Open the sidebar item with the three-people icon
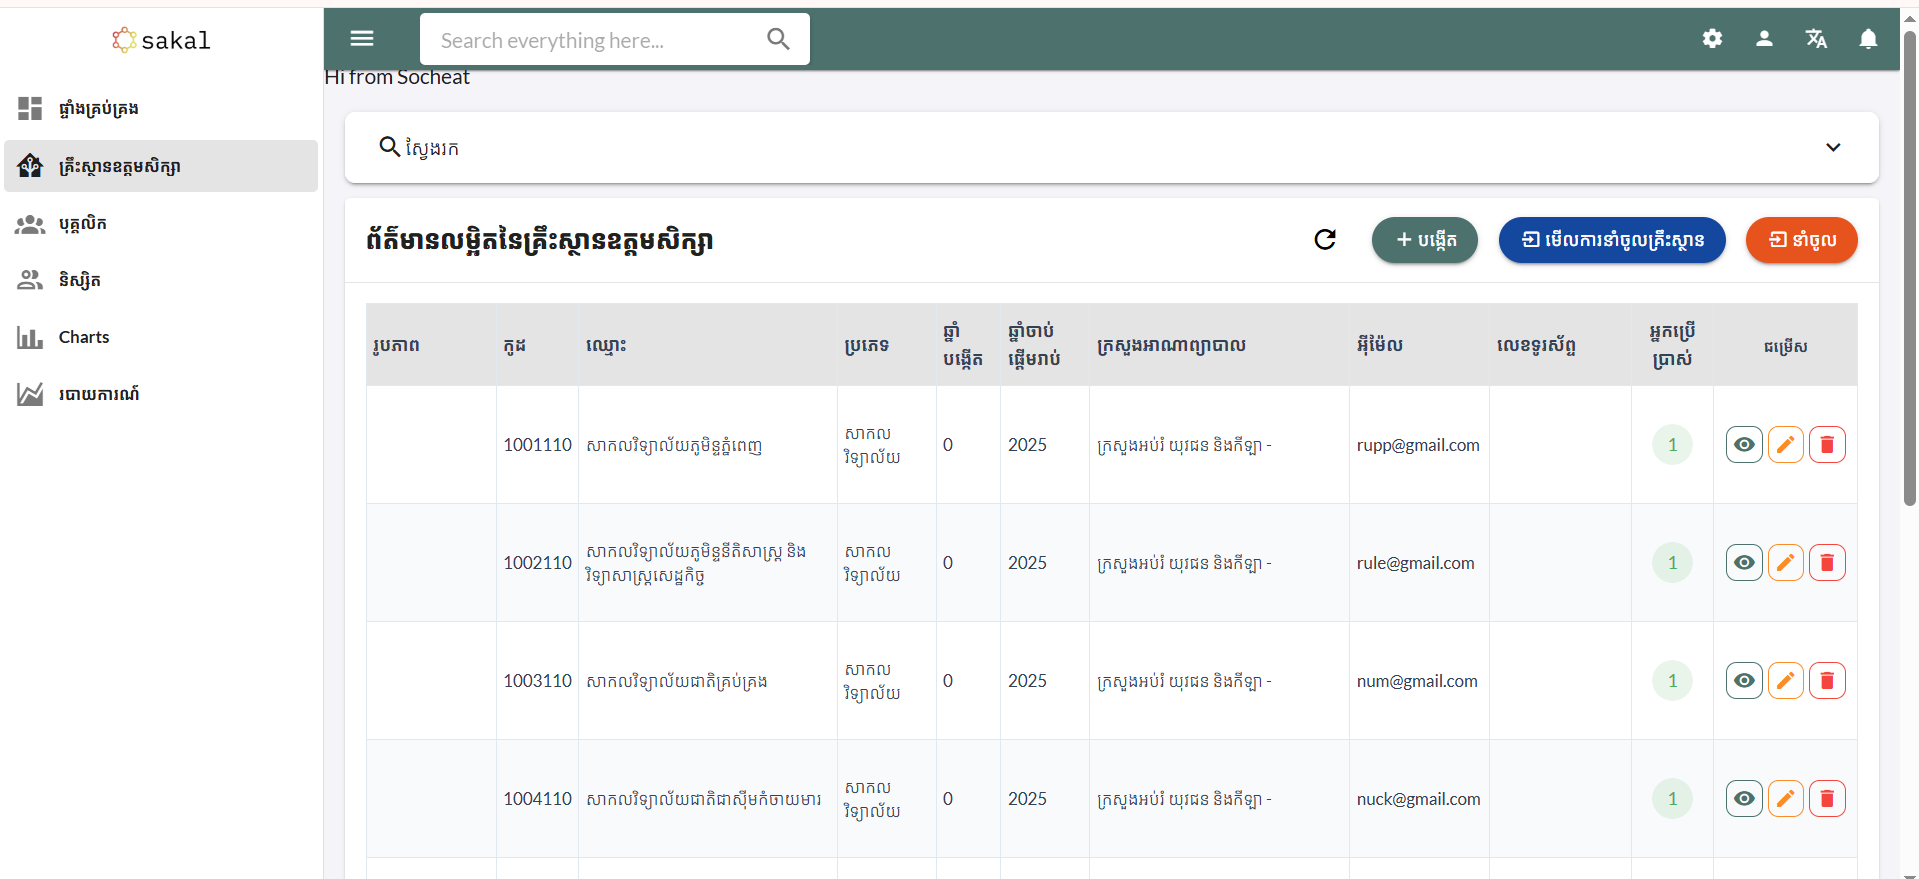 click(x=161, y=224)
